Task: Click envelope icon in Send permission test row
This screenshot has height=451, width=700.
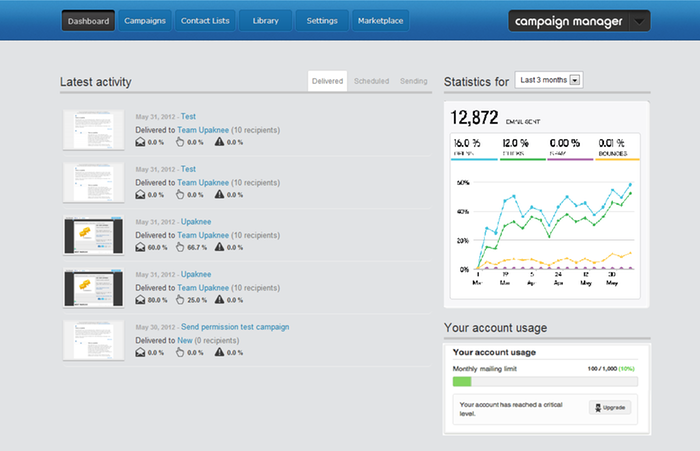Action: [140, 352]
